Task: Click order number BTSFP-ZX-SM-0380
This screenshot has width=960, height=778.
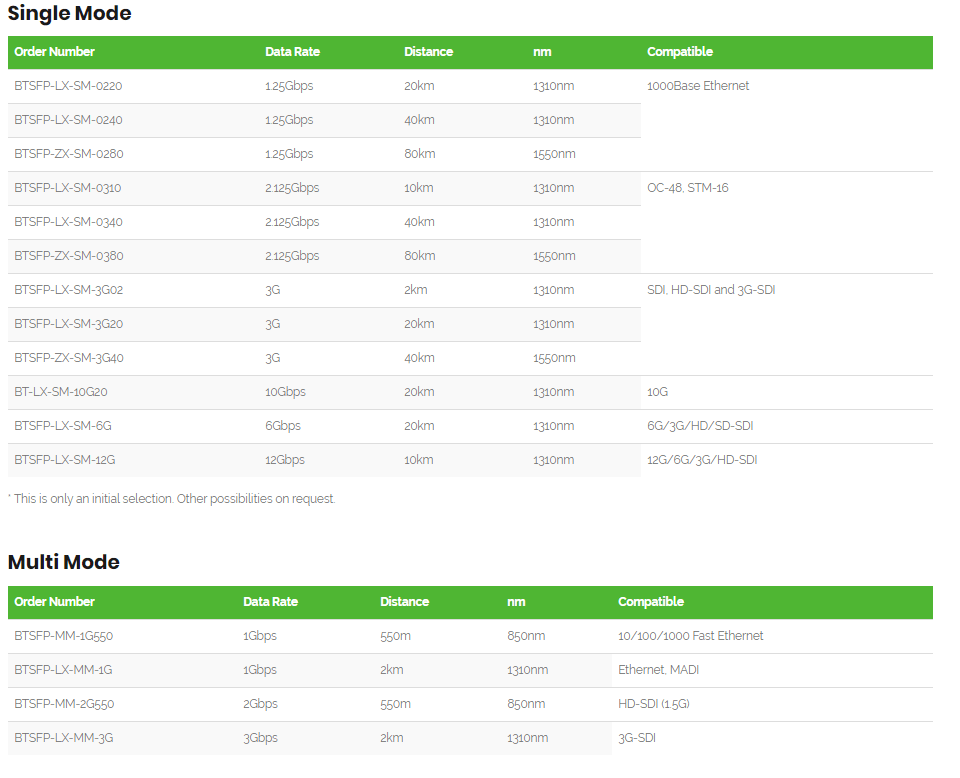Action: [x=68, y=256]
